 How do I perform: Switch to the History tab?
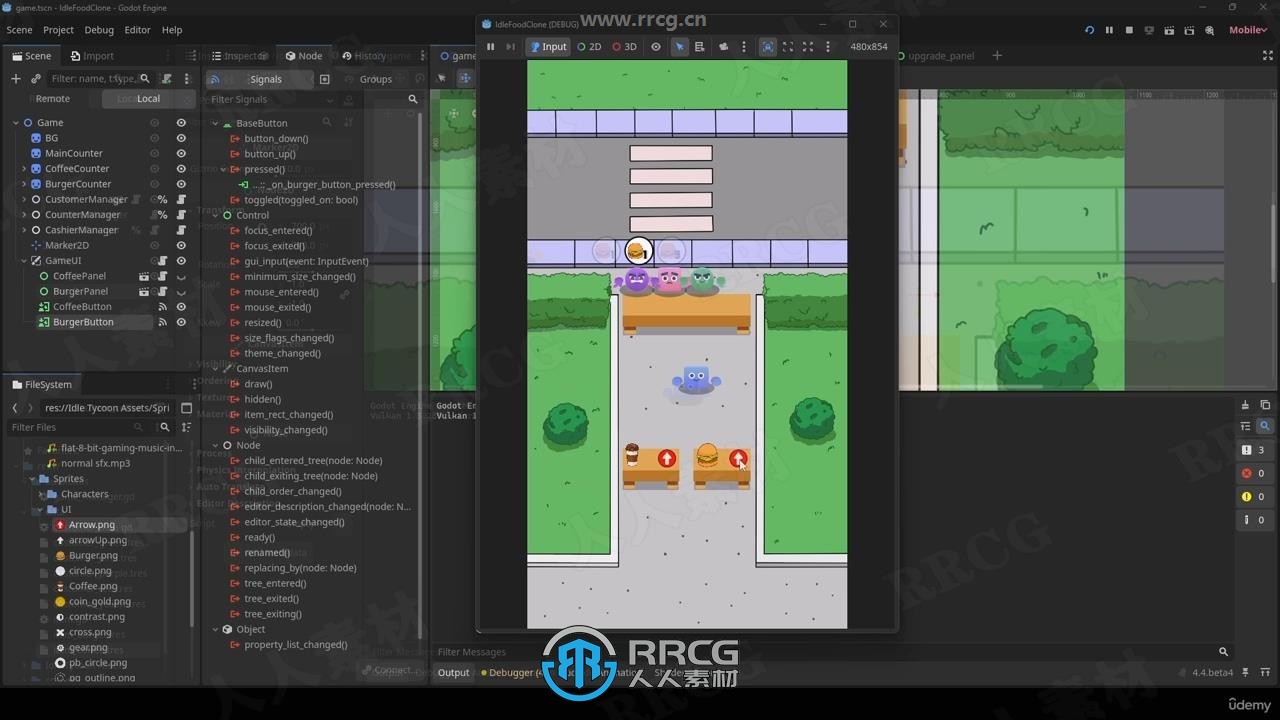pyautogui.click(x=363, y=56)
